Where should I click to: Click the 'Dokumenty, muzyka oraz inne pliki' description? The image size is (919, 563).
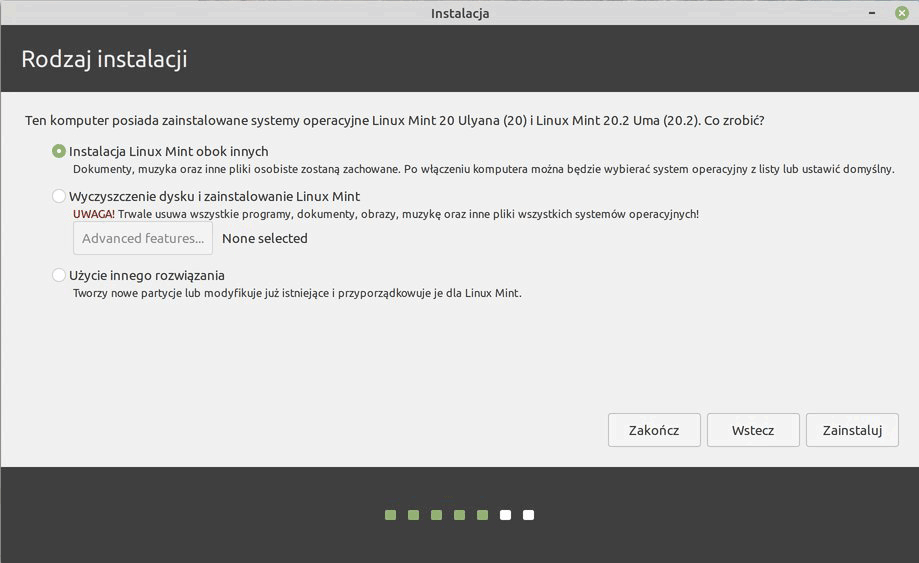pos(484,169)
